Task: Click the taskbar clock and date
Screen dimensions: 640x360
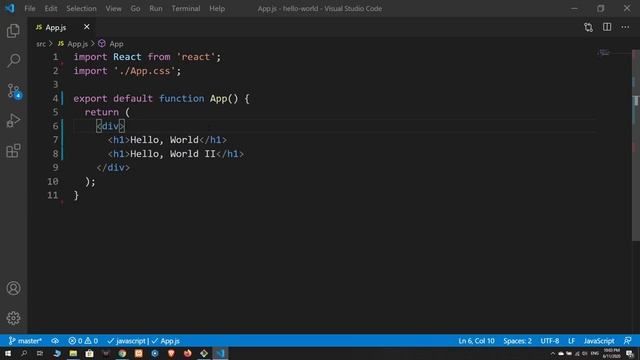Action: coord(611,353)
